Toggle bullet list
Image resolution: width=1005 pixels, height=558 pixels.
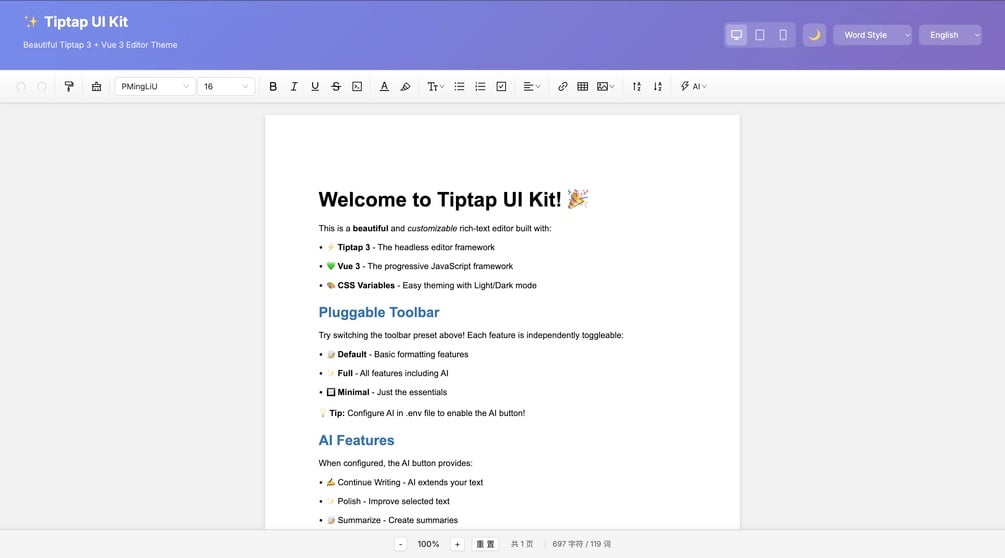[x=460, y=86]
